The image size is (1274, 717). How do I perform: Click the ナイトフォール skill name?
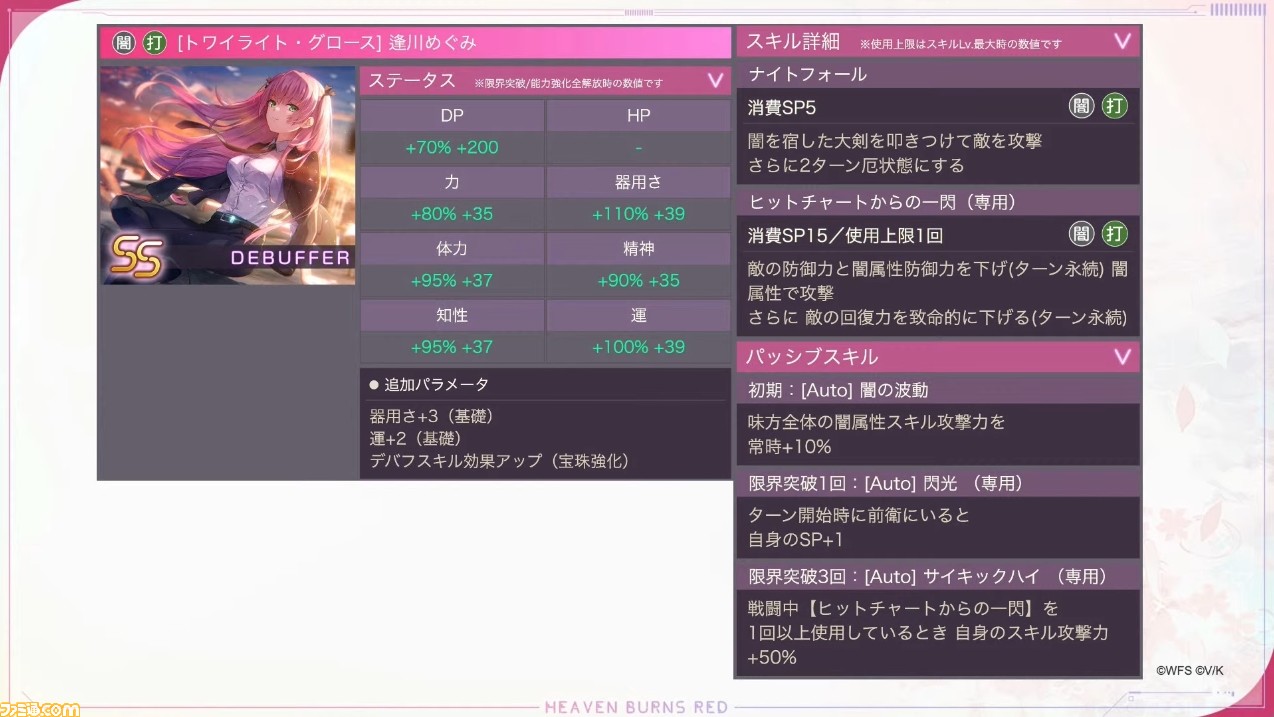(x=807, y=74)
